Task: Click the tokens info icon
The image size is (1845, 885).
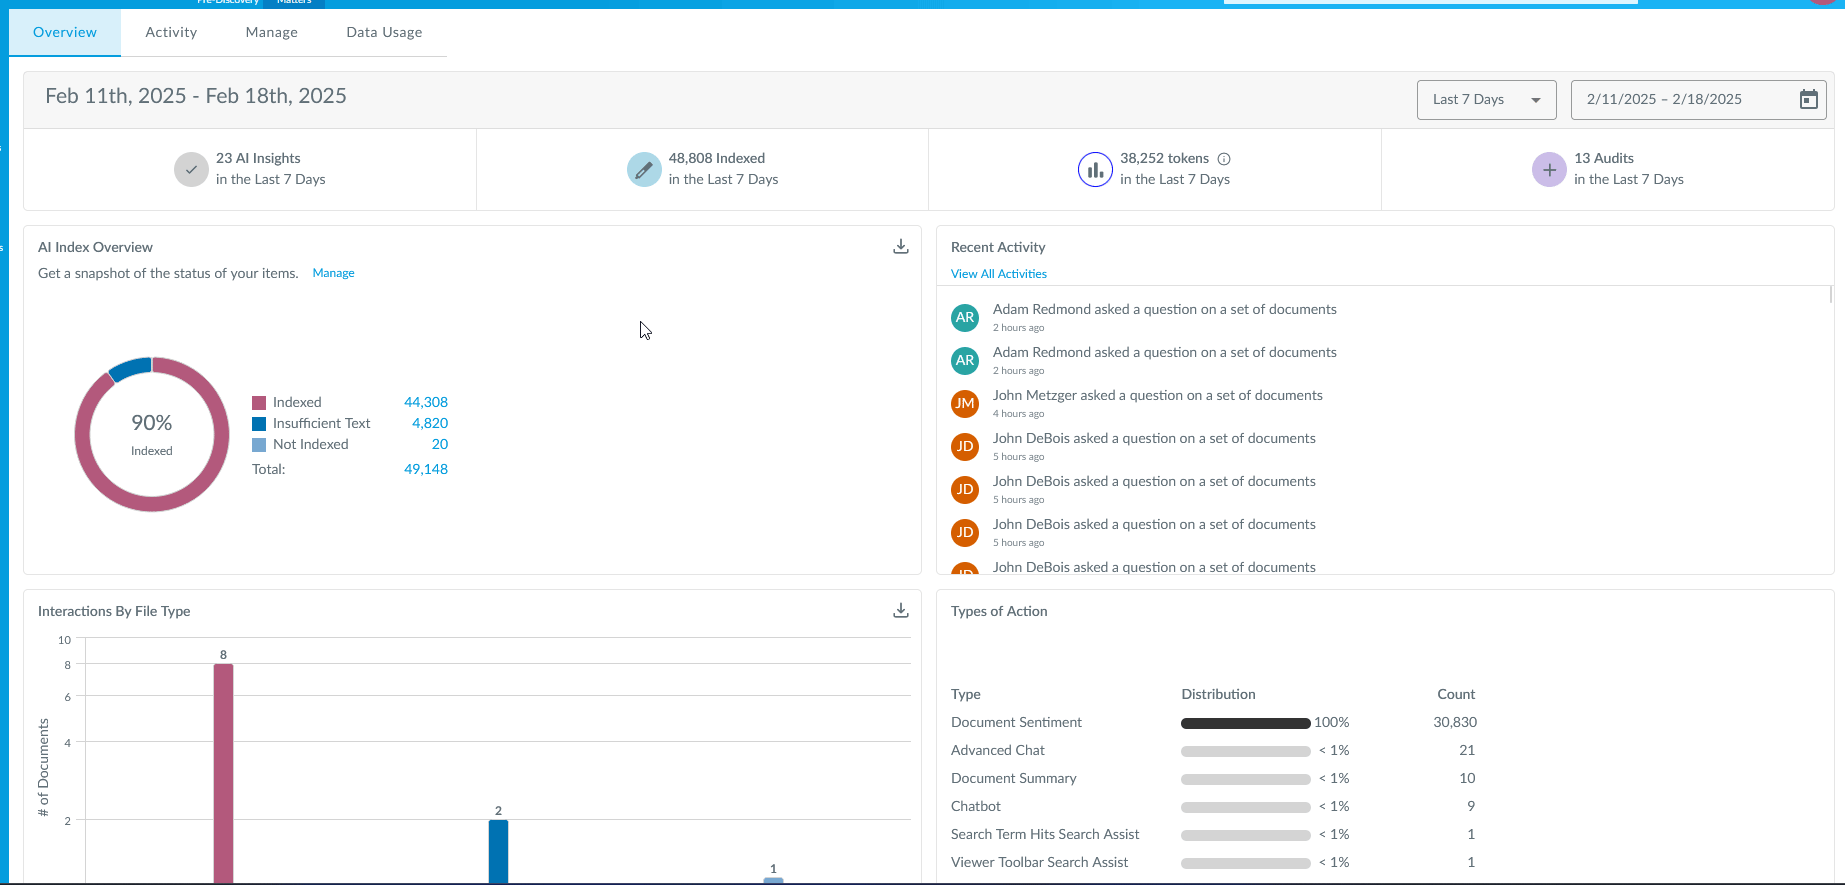Action: 1224,159
